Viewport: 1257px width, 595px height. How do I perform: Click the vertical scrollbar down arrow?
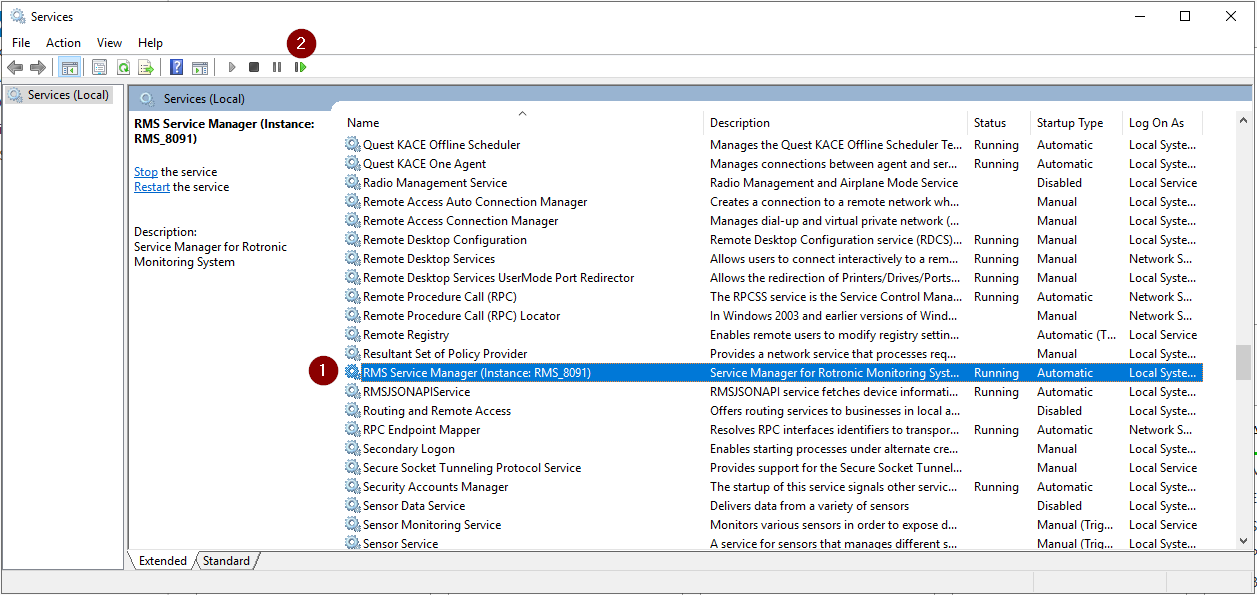[x=1244, y=540]
